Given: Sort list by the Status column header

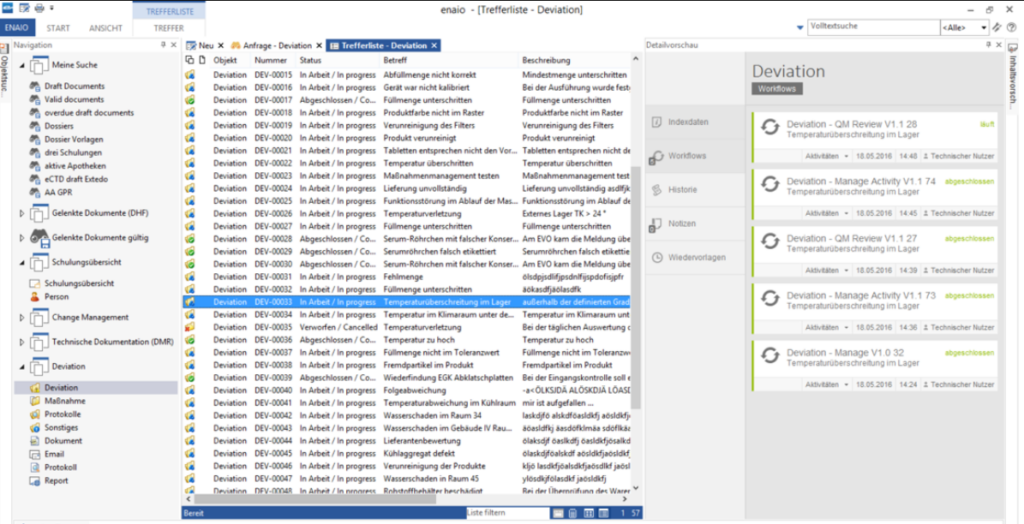Looking at the screenshot, I should click(310, 60).
